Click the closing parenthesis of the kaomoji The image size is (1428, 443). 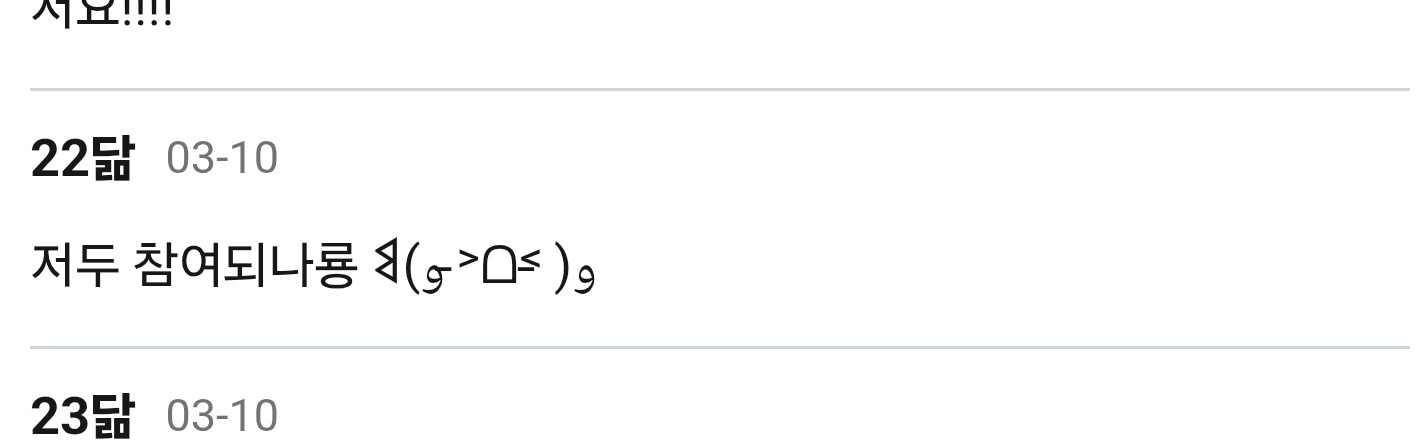click(x=563, y=268)
